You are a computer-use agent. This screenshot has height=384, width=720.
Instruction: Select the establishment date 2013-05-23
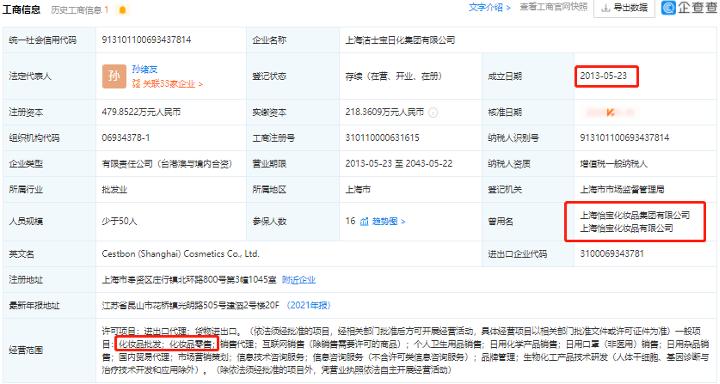603,76
